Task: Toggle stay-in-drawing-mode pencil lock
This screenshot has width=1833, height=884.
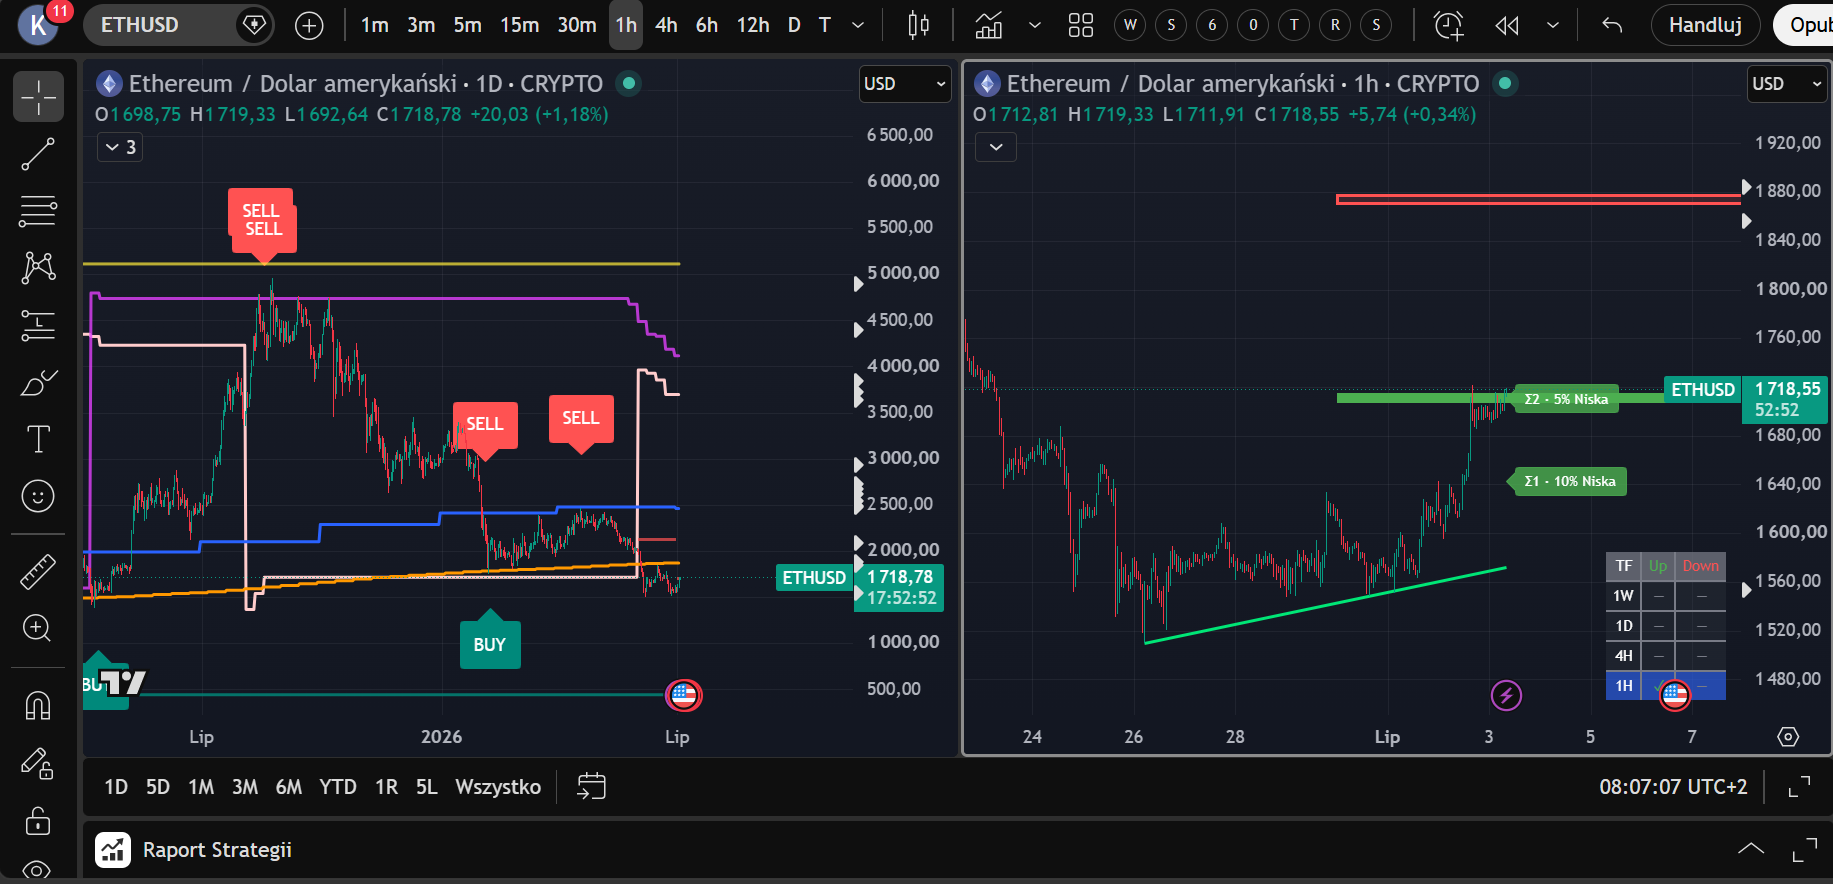Action: (38, 764)
